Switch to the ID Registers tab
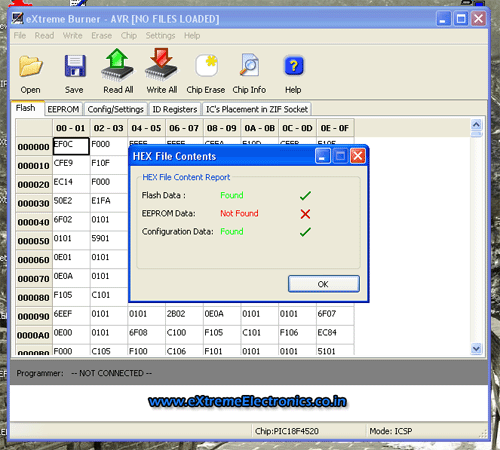Screen dimensions: 500x450 (175, 109)
